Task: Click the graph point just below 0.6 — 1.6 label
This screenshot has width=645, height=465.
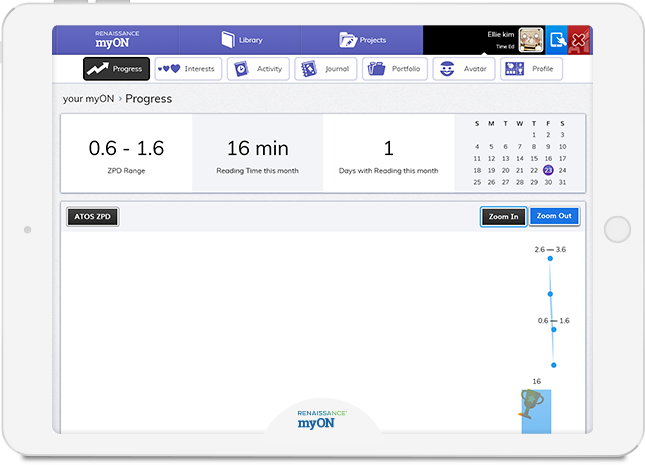Action: tap(554, 330)
